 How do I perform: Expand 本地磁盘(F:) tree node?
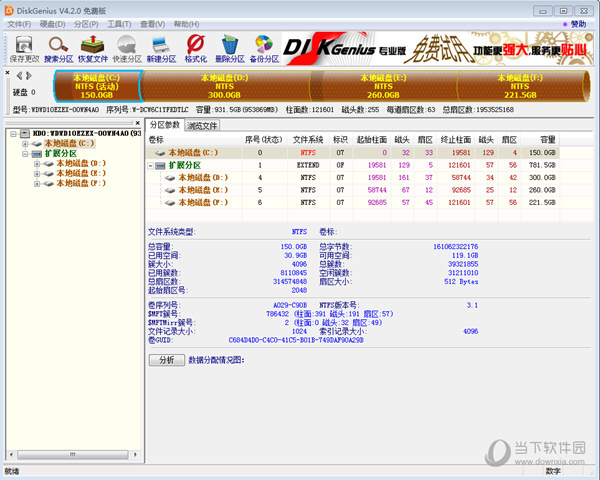[x=37, y=184]
